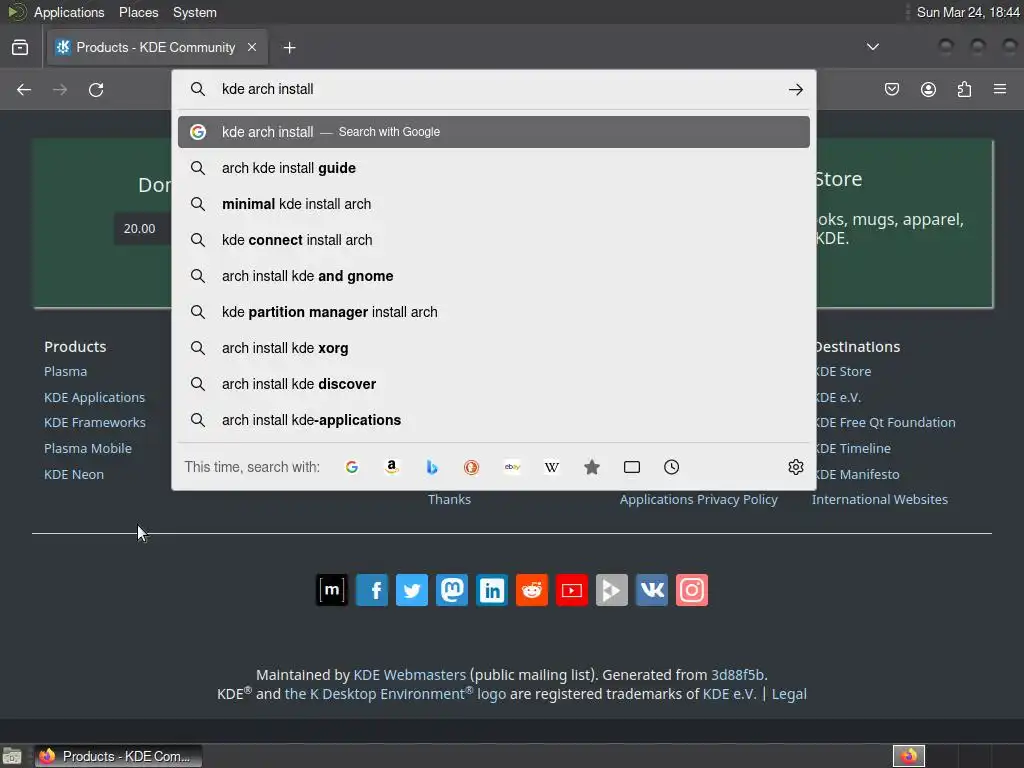Viewport: 1024px width, 768px height.
Task: Open KDE Mastodon social icon
Action: pos(452,590)
